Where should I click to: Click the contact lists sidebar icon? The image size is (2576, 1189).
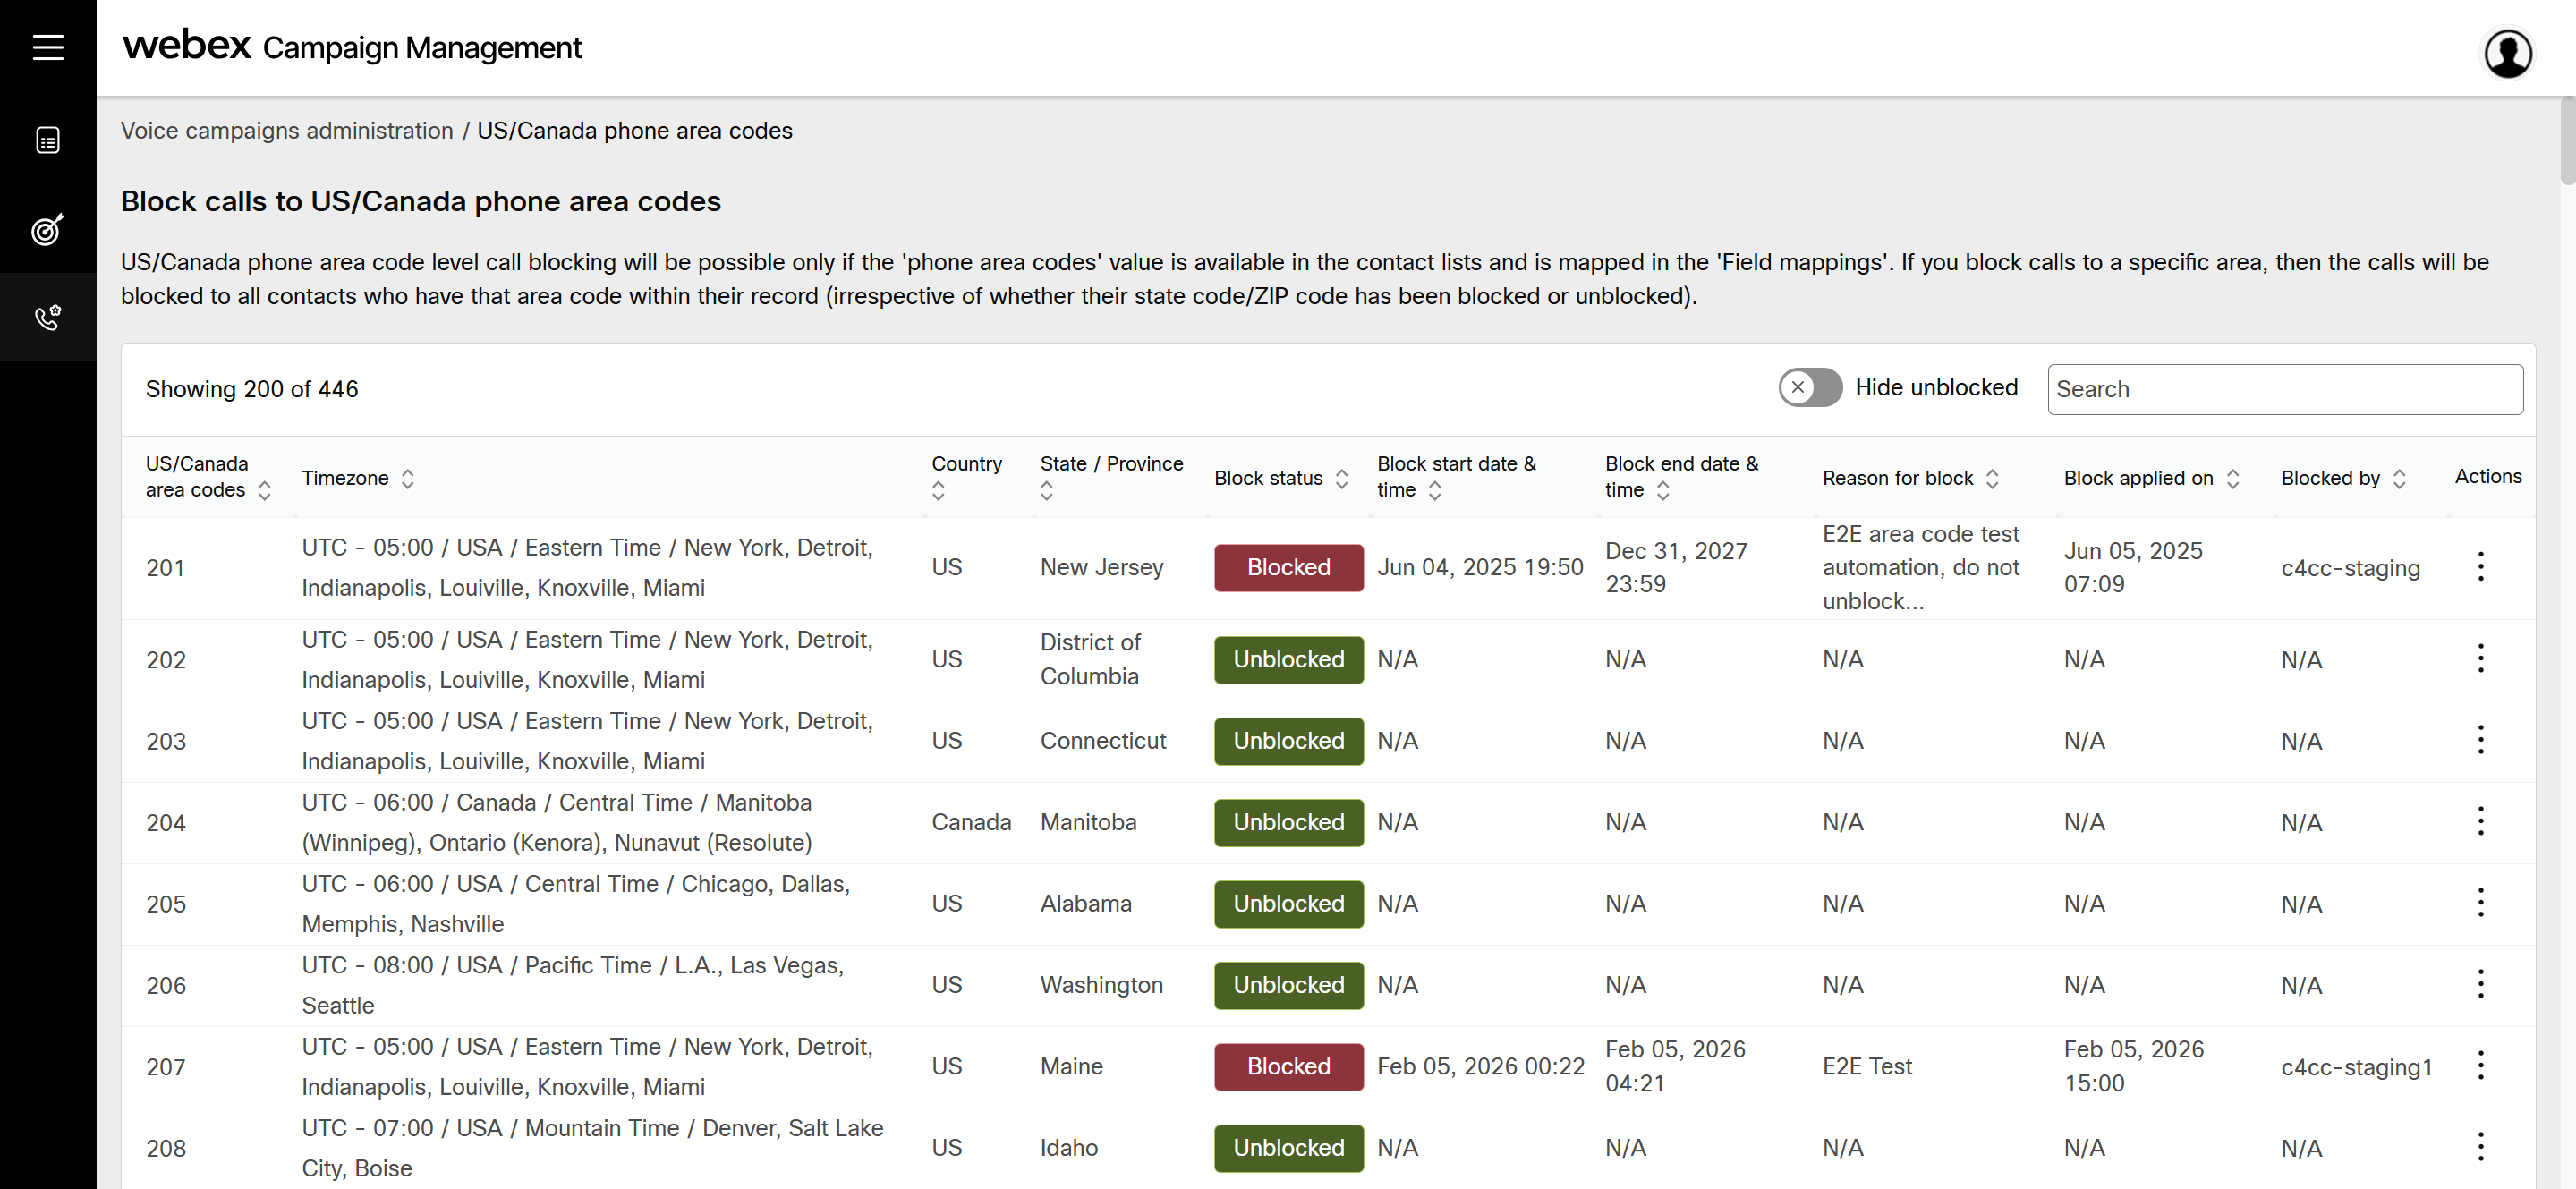tap(47, 140)
